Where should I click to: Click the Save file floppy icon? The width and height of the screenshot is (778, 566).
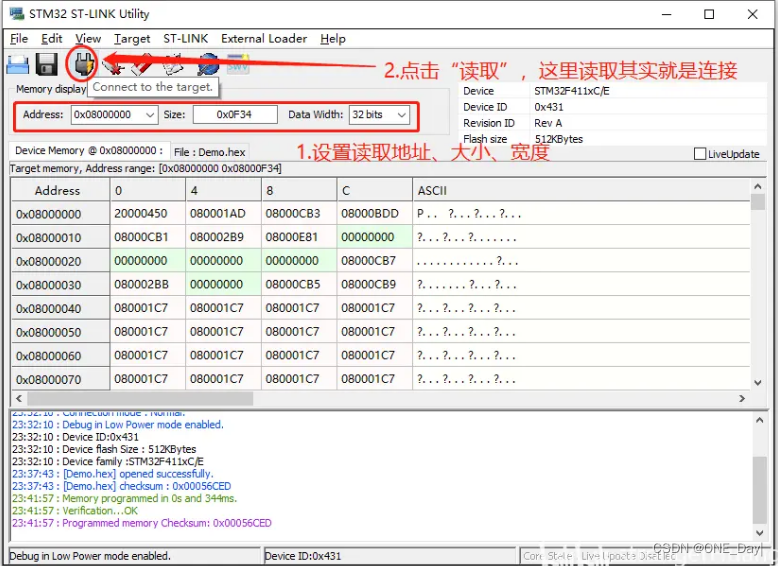(47, 64)
